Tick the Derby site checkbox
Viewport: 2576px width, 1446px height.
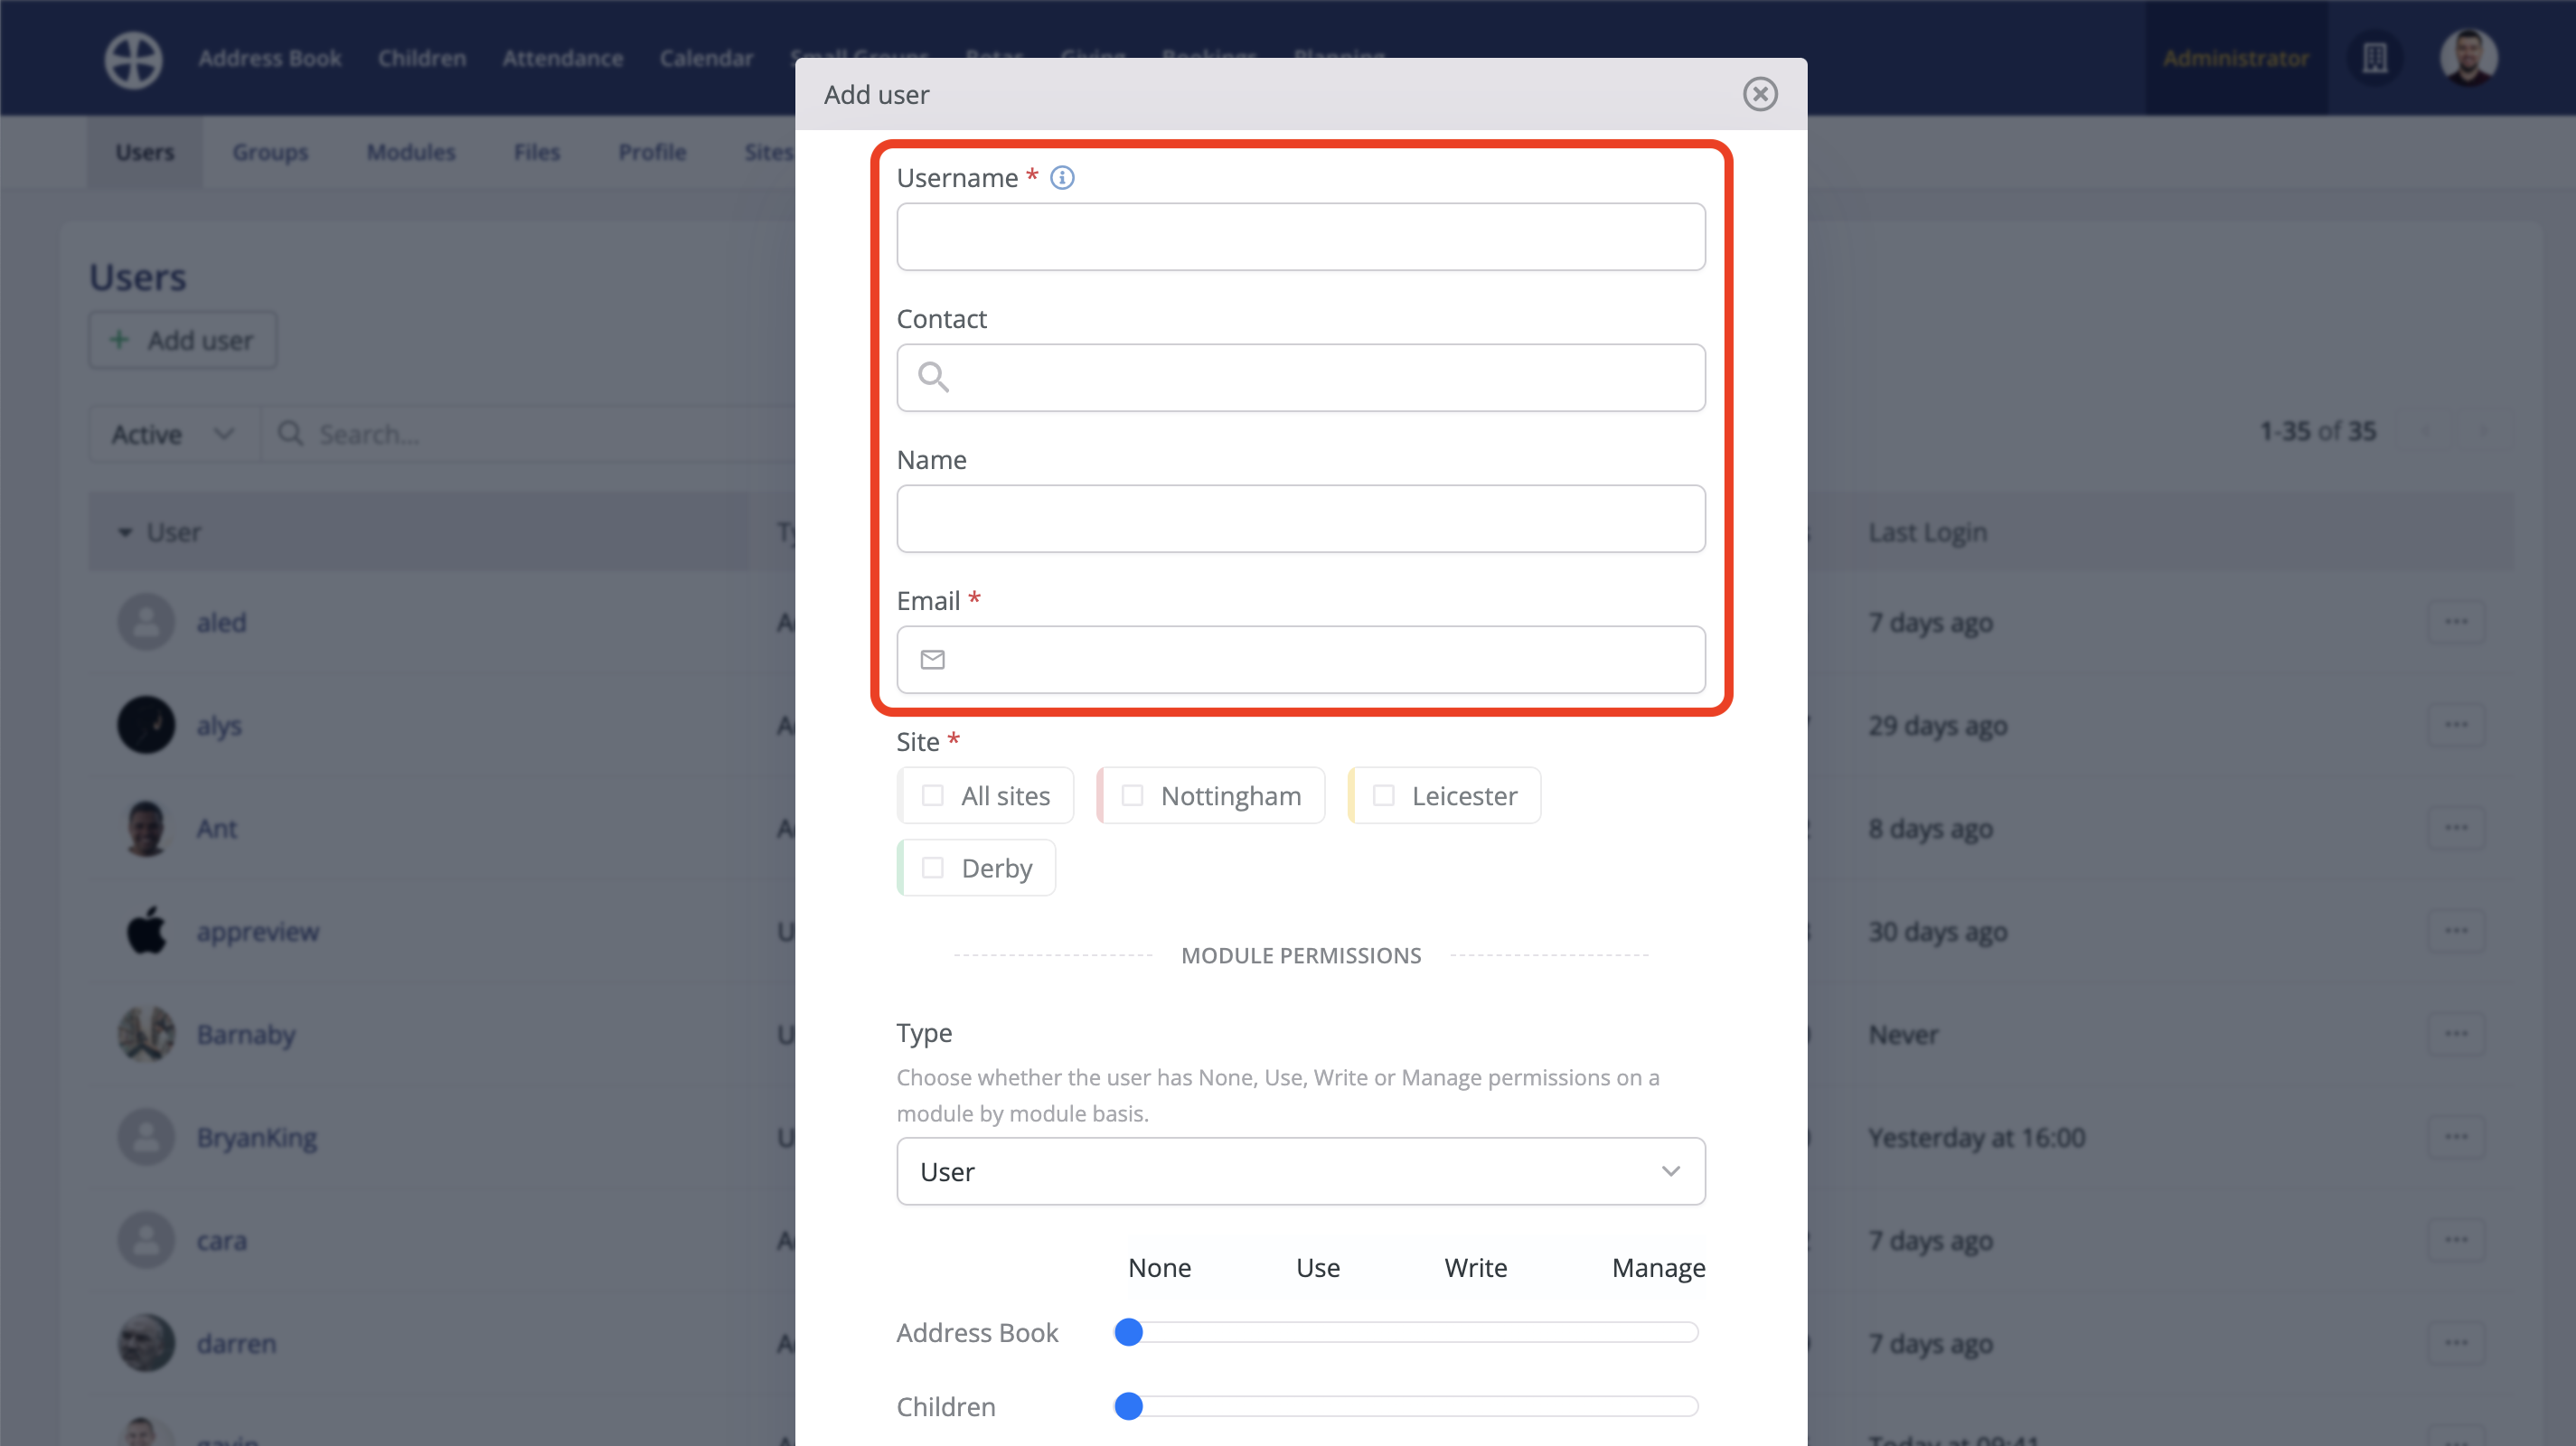click(x=933, y=868)
